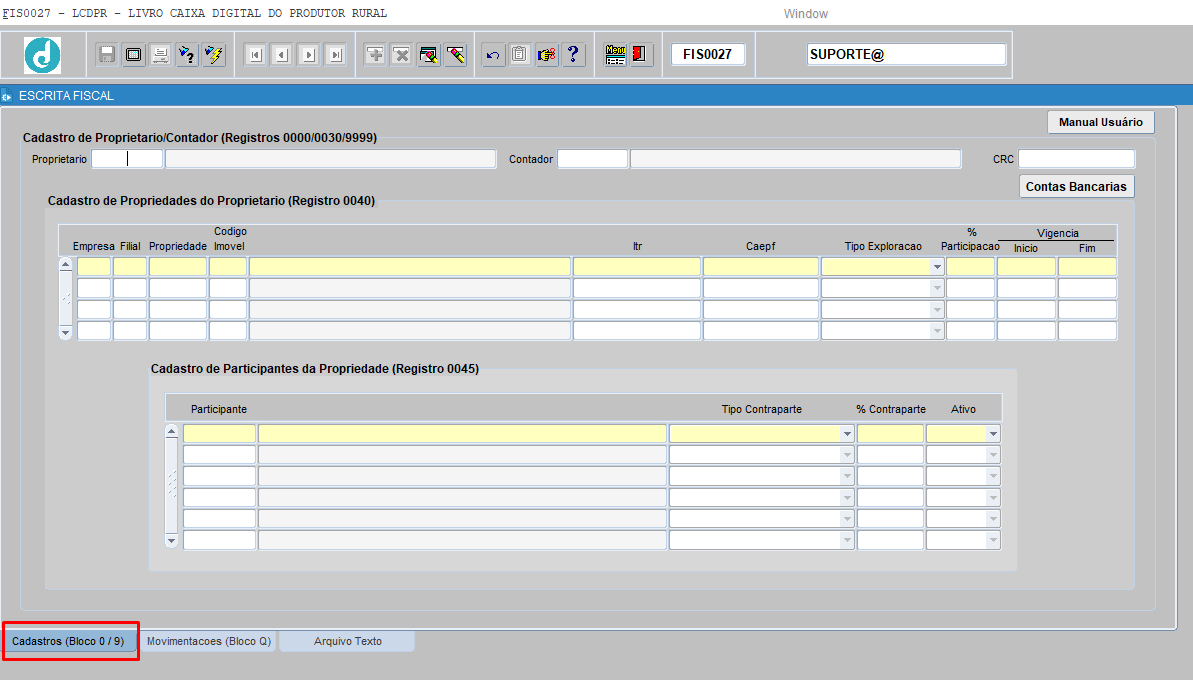Click the 'ESCRITA FISCAL' title text

pyautogui.click(x=66, y=96)
